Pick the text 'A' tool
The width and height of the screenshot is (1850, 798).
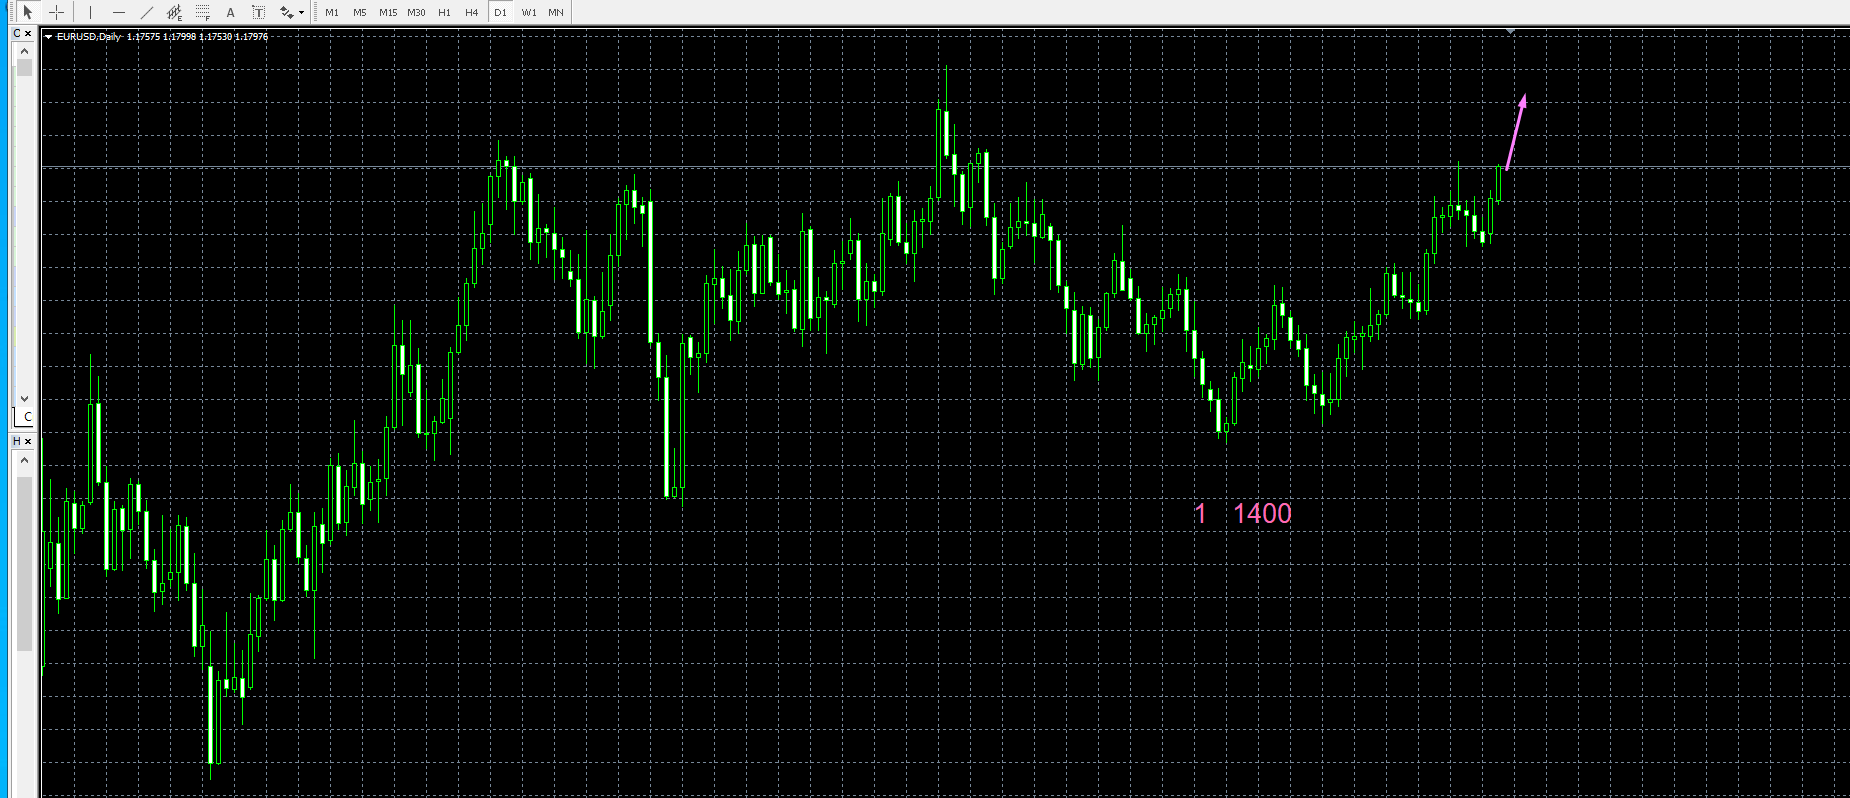tap(230, 12)
